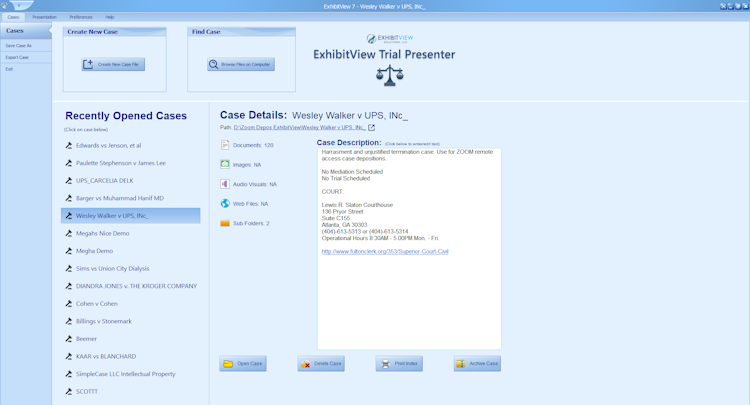Click the icon on Archive Case button
The width and height of the screenshot is (750, 405).
pos(461,364)
